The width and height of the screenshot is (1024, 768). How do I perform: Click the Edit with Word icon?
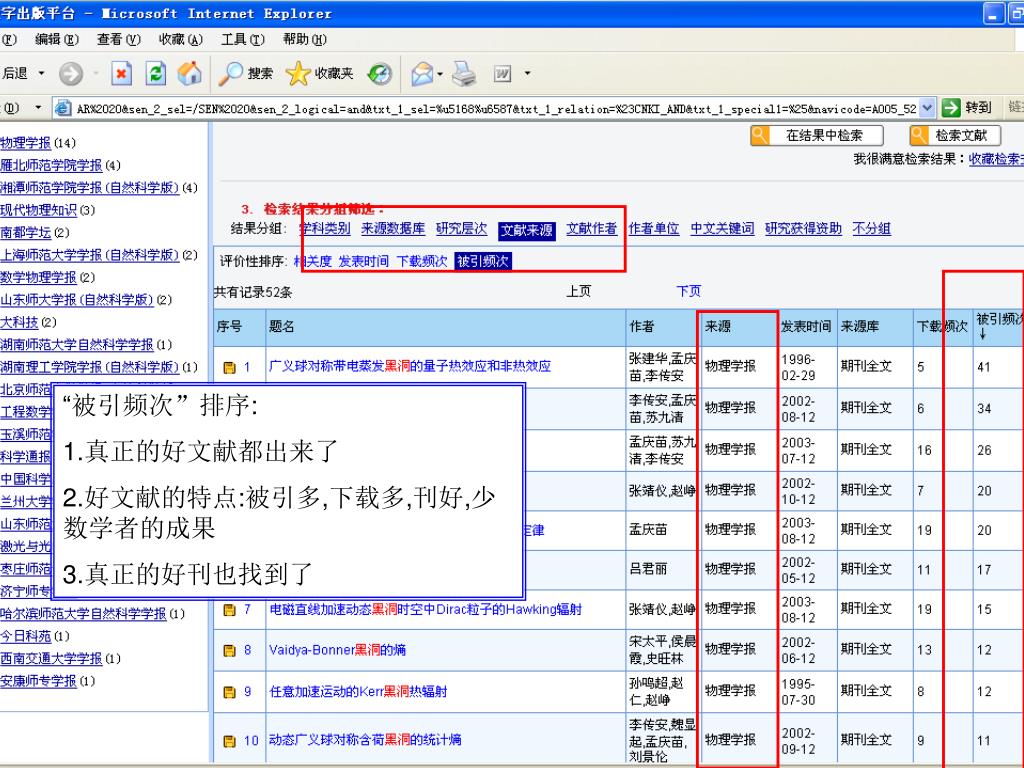502,73
